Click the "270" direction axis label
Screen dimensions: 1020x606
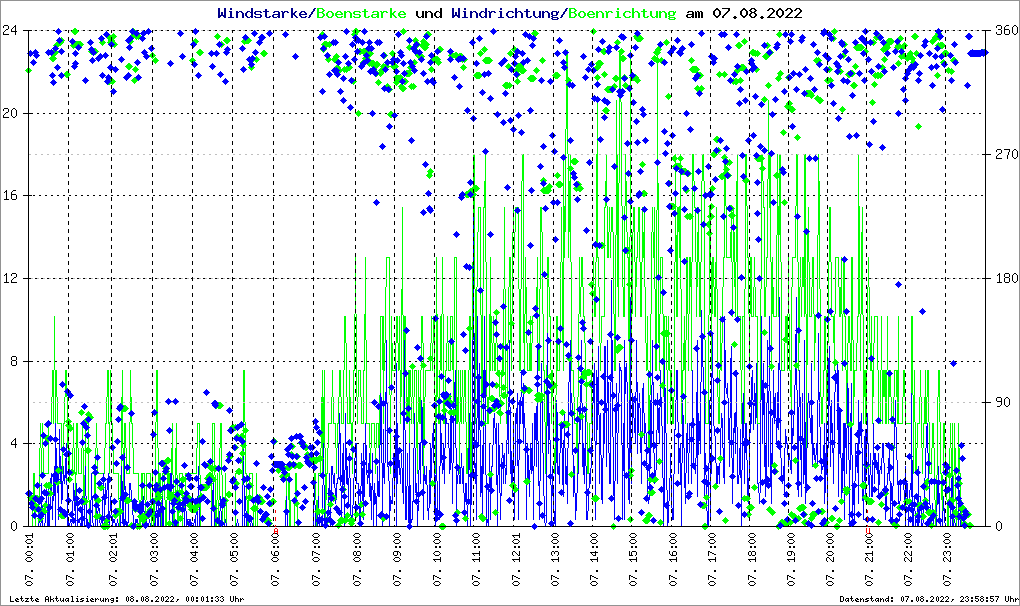click(x=1006, y=154)
